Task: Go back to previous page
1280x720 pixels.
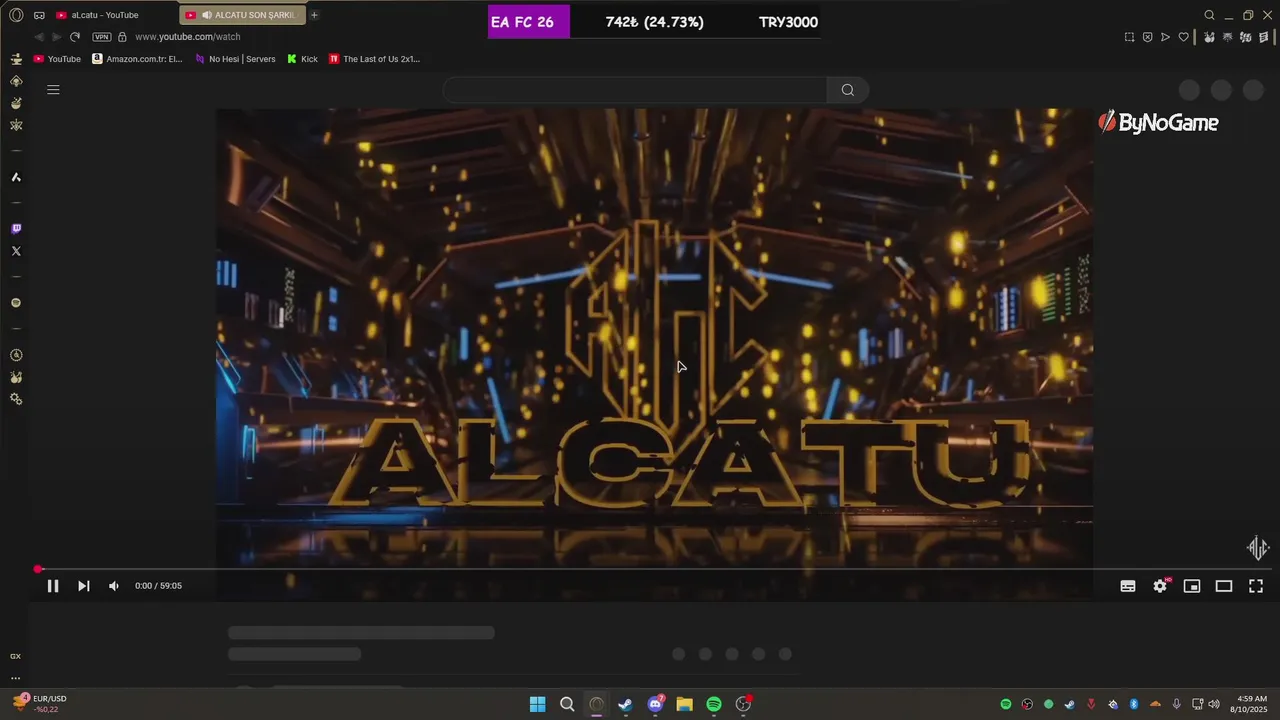Action: point(39,37)
